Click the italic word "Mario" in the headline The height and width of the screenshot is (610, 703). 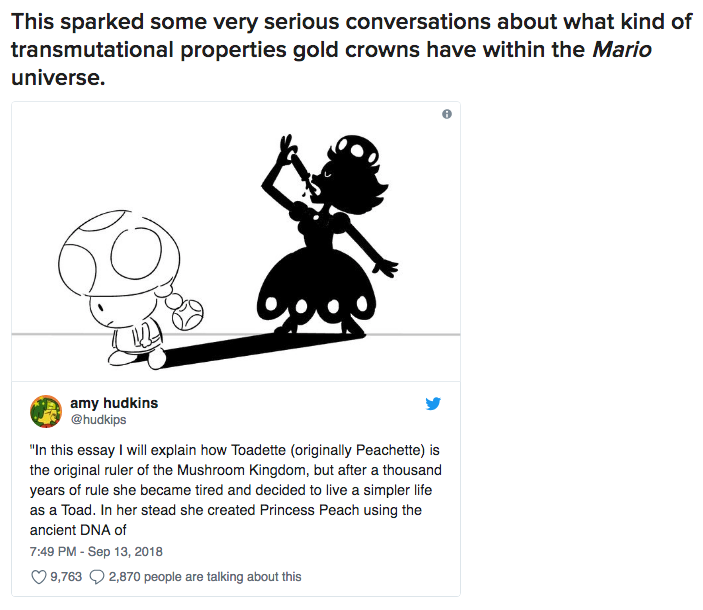coord(621,49)
